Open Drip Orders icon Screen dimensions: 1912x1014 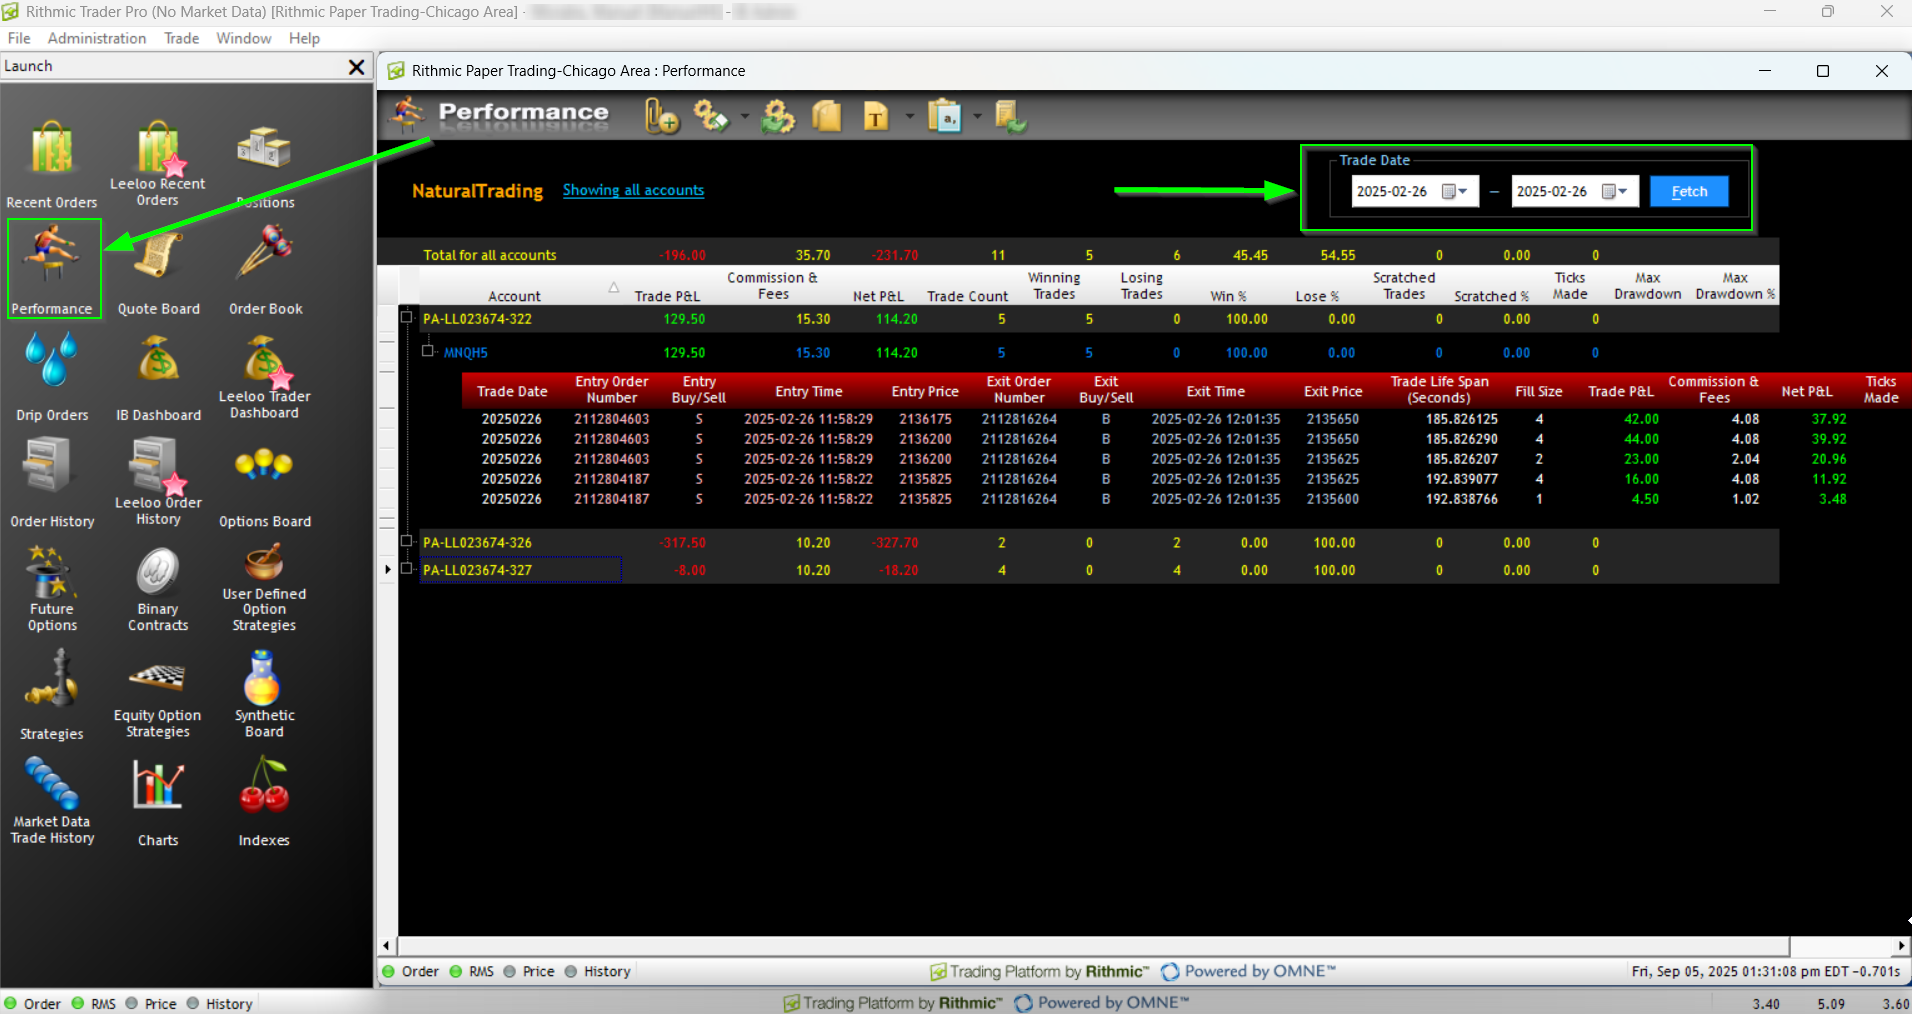[52, 376]
